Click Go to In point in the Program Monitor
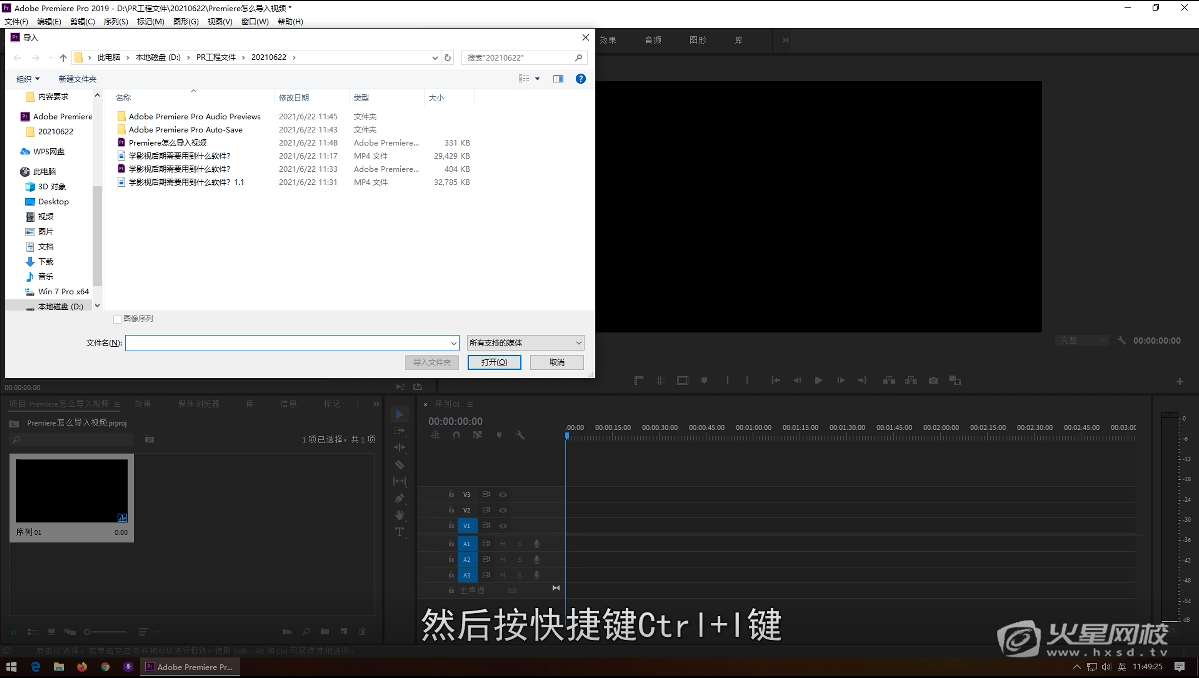Viewport: 1199px width, 678px height. point(775,381)
